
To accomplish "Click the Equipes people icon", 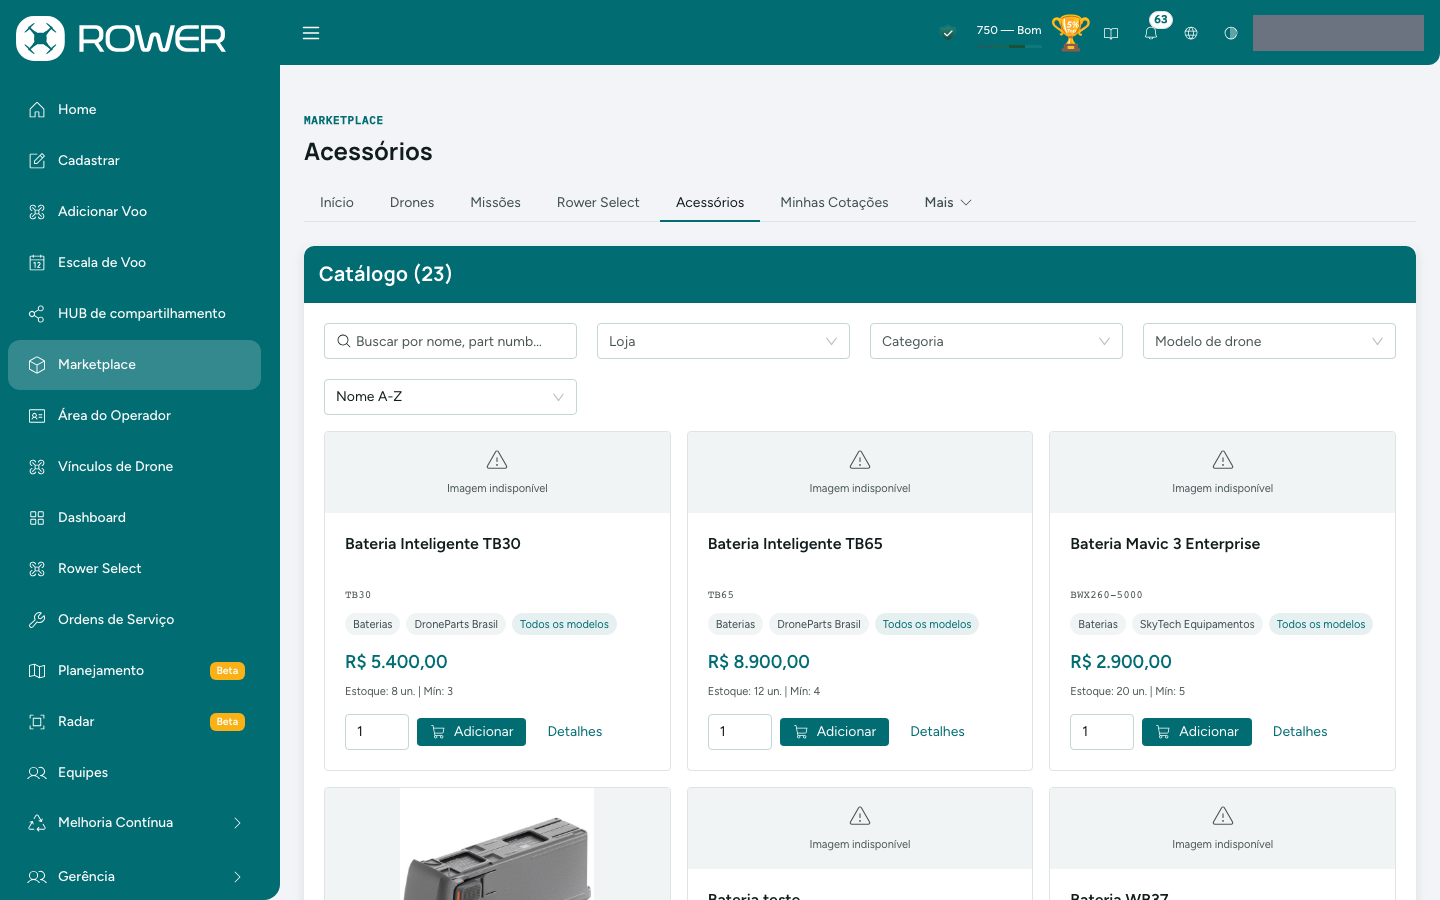I will coord(37,773).
